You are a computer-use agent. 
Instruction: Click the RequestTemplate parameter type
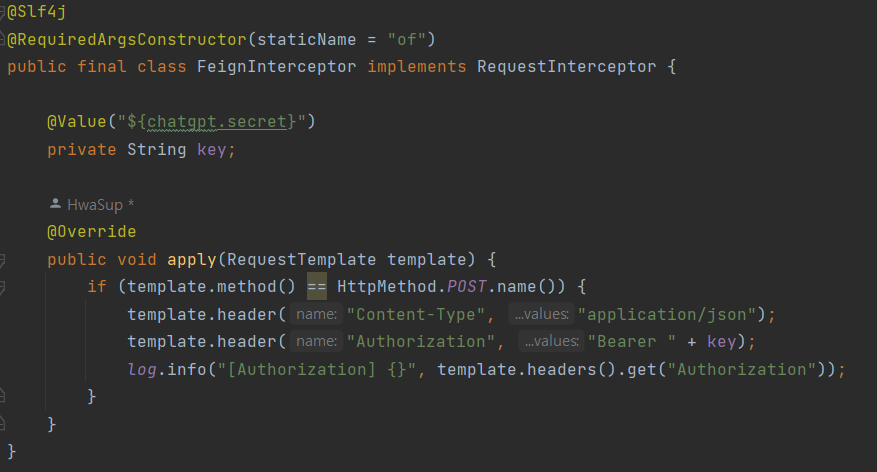click(301, 259)
